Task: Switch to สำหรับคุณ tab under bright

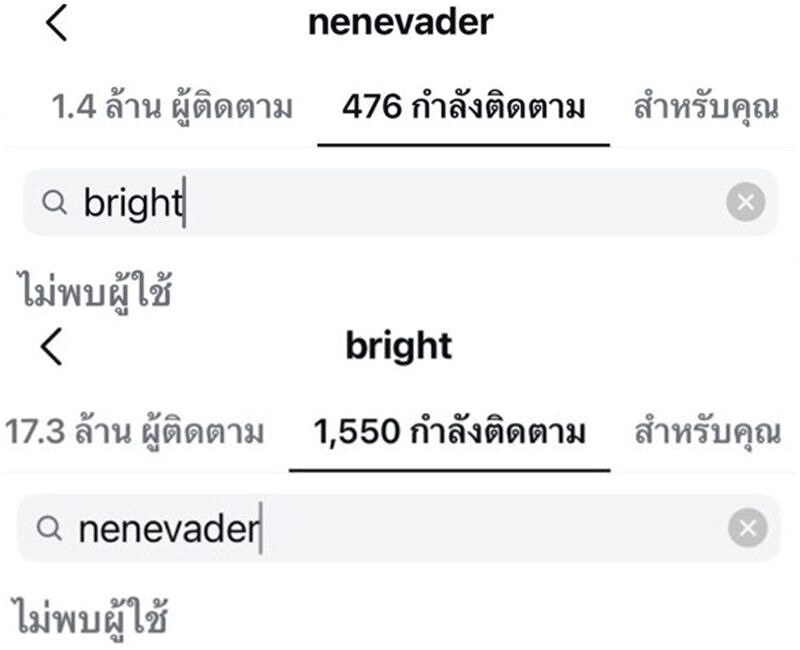Action: pos(706,433)
